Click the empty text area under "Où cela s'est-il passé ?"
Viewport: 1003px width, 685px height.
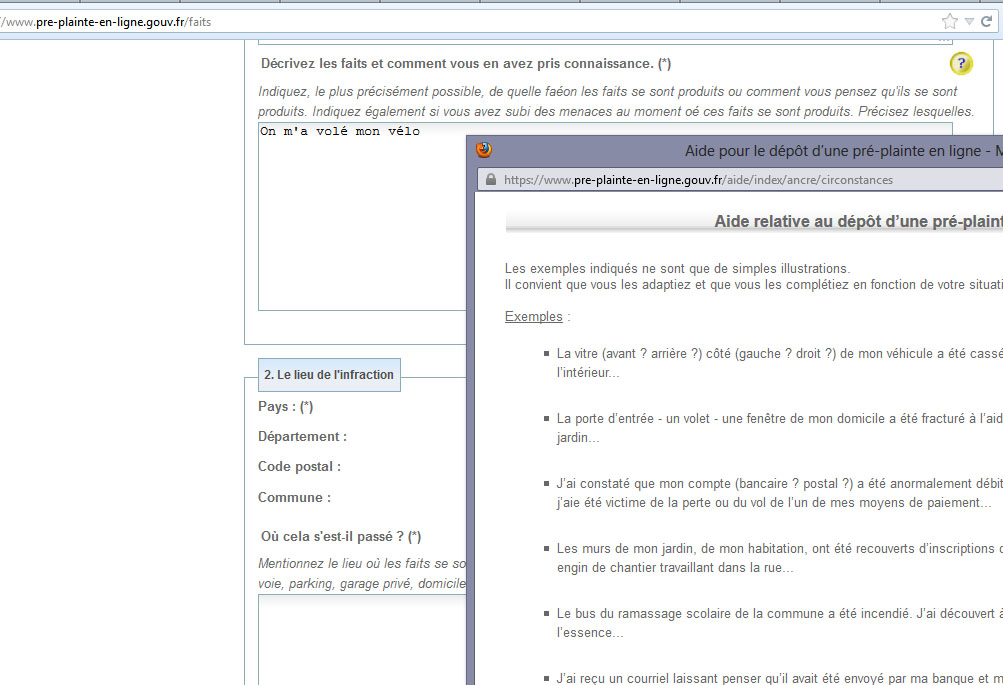tap(362, 638)
